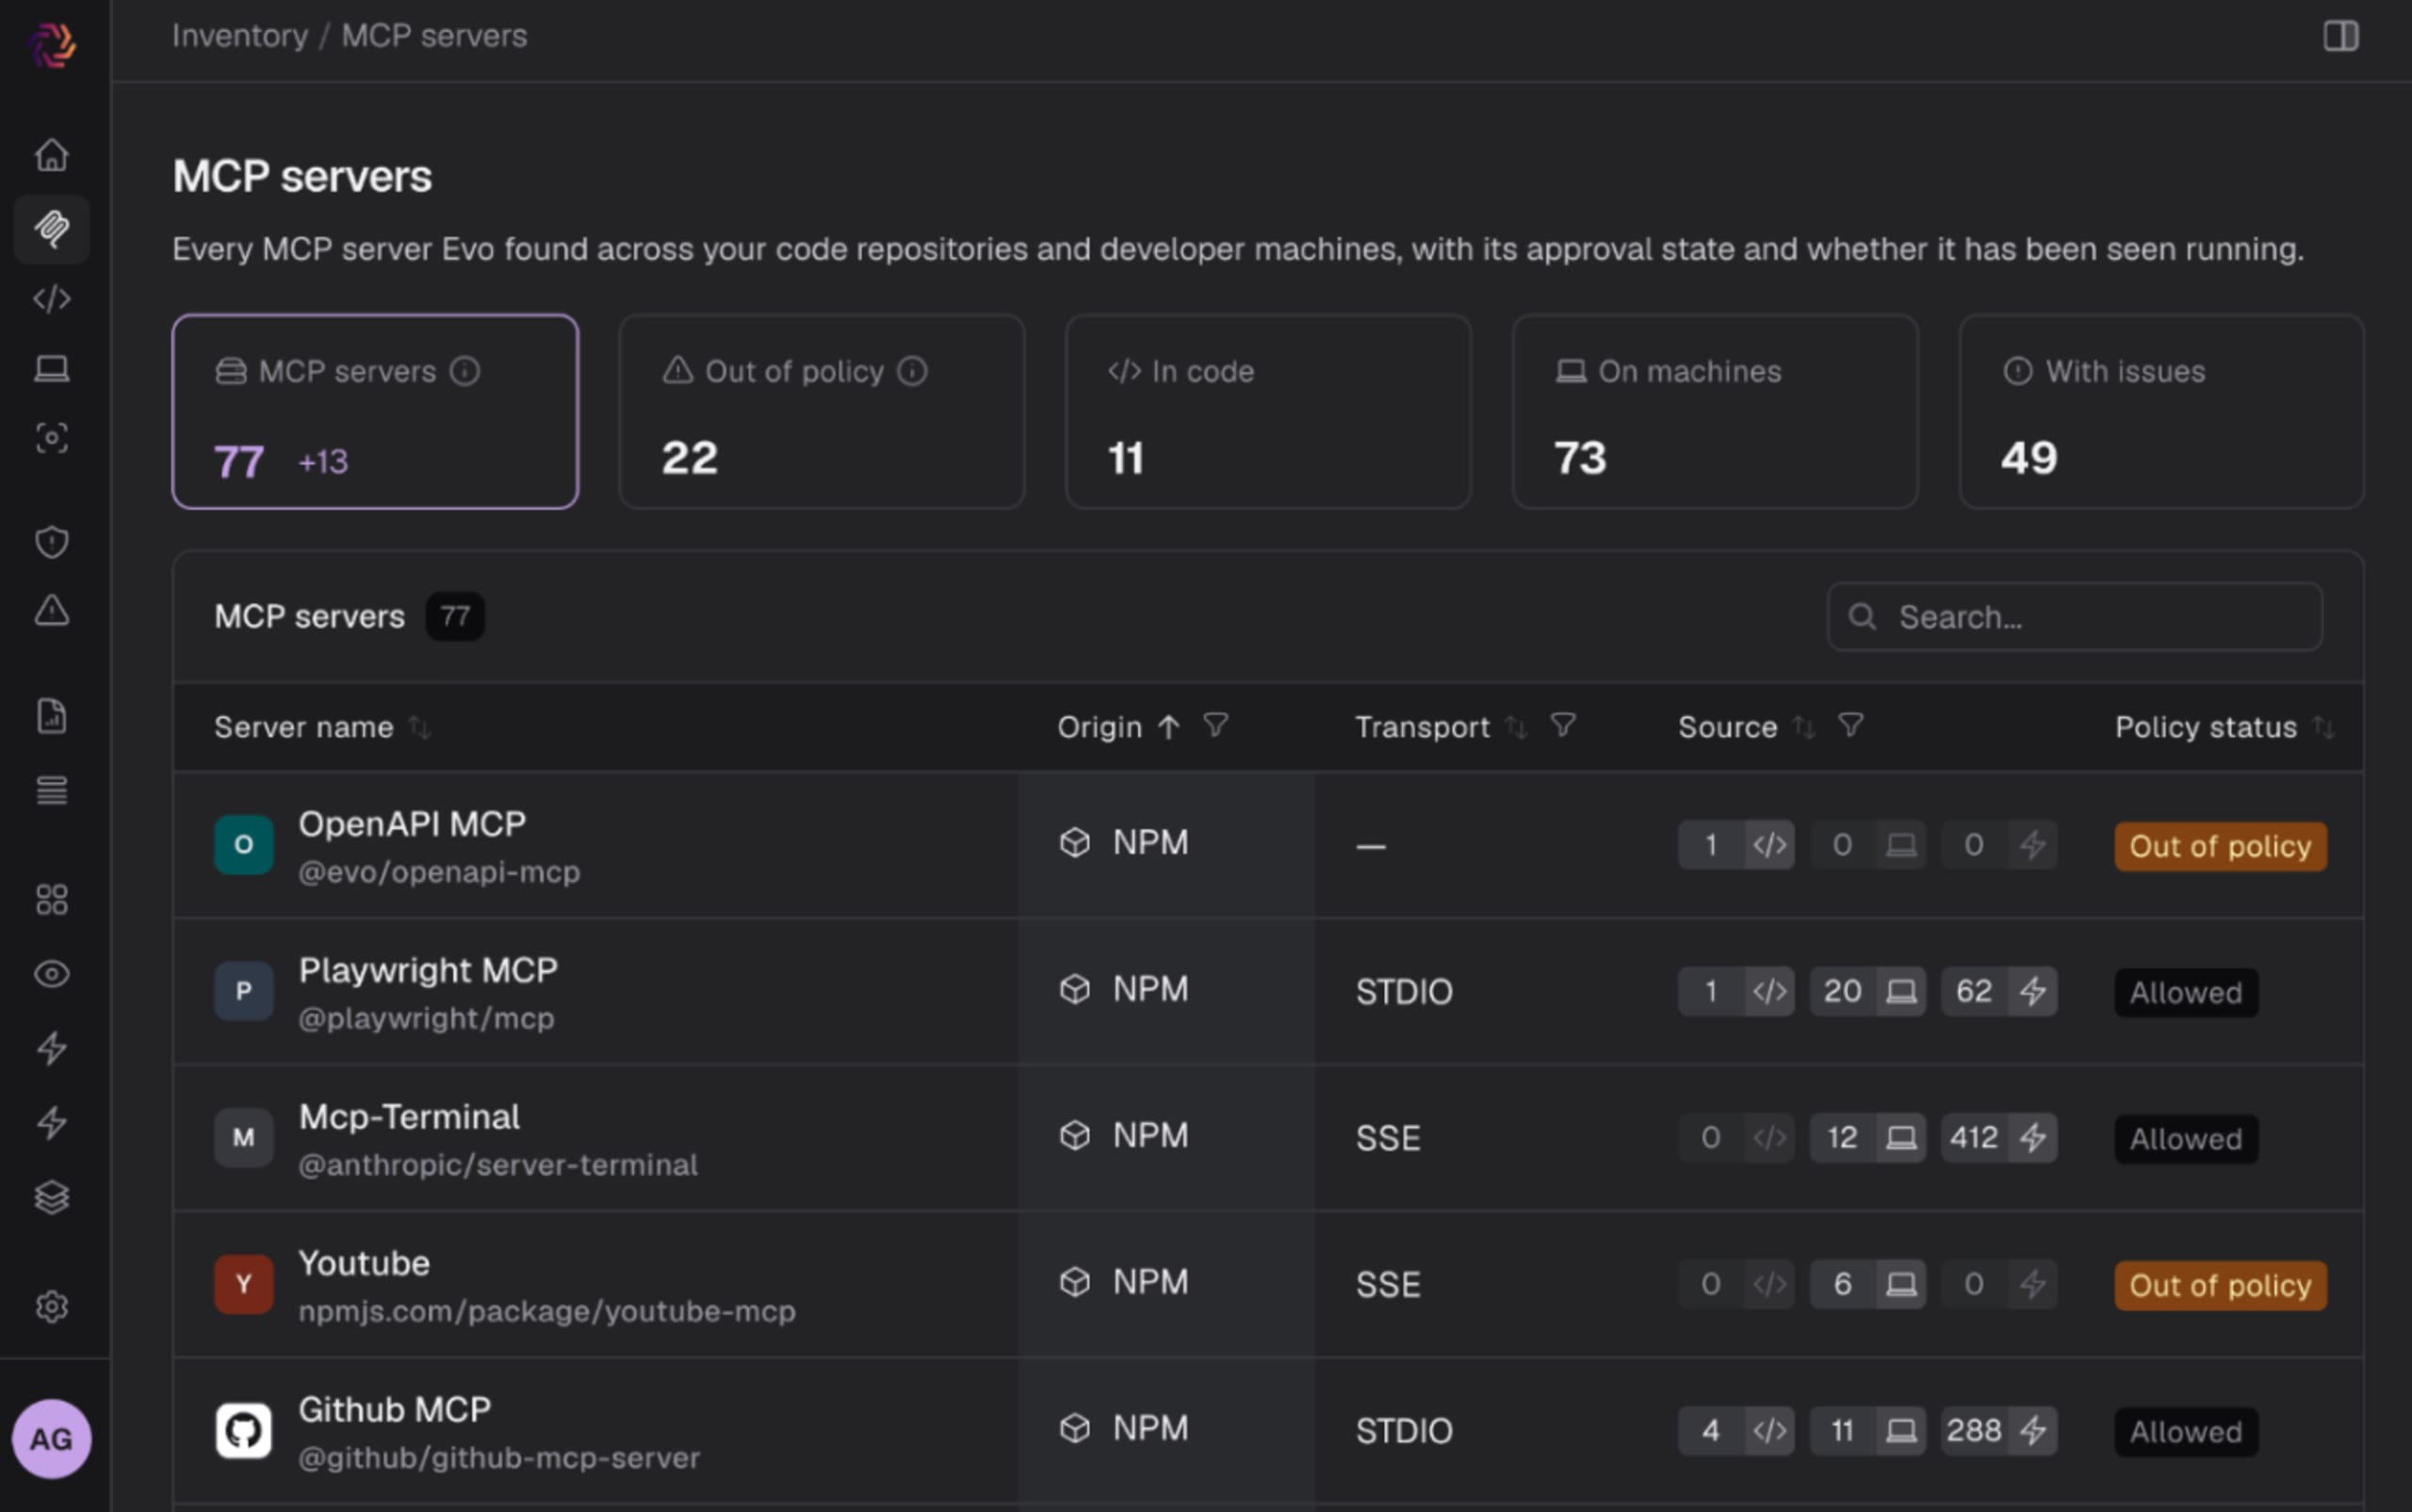Screen dimensions: 2412x1512
Task: Open the shield policy icon in sidebar
Action: pos(51,542)
